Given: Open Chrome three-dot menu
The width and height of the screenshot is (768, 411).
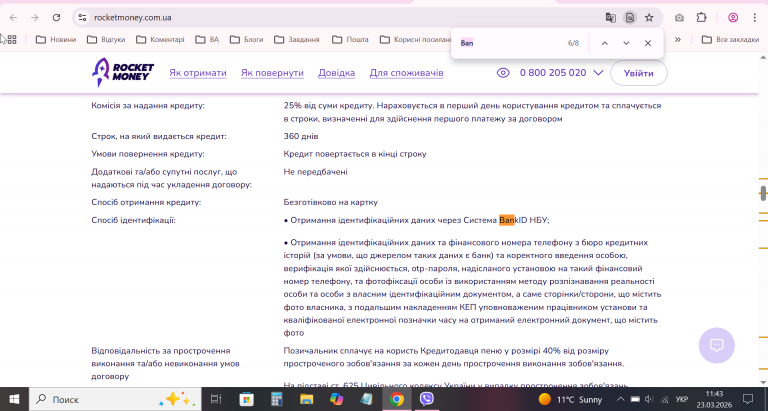Looking at the screenshot, I should pos(754,18).
